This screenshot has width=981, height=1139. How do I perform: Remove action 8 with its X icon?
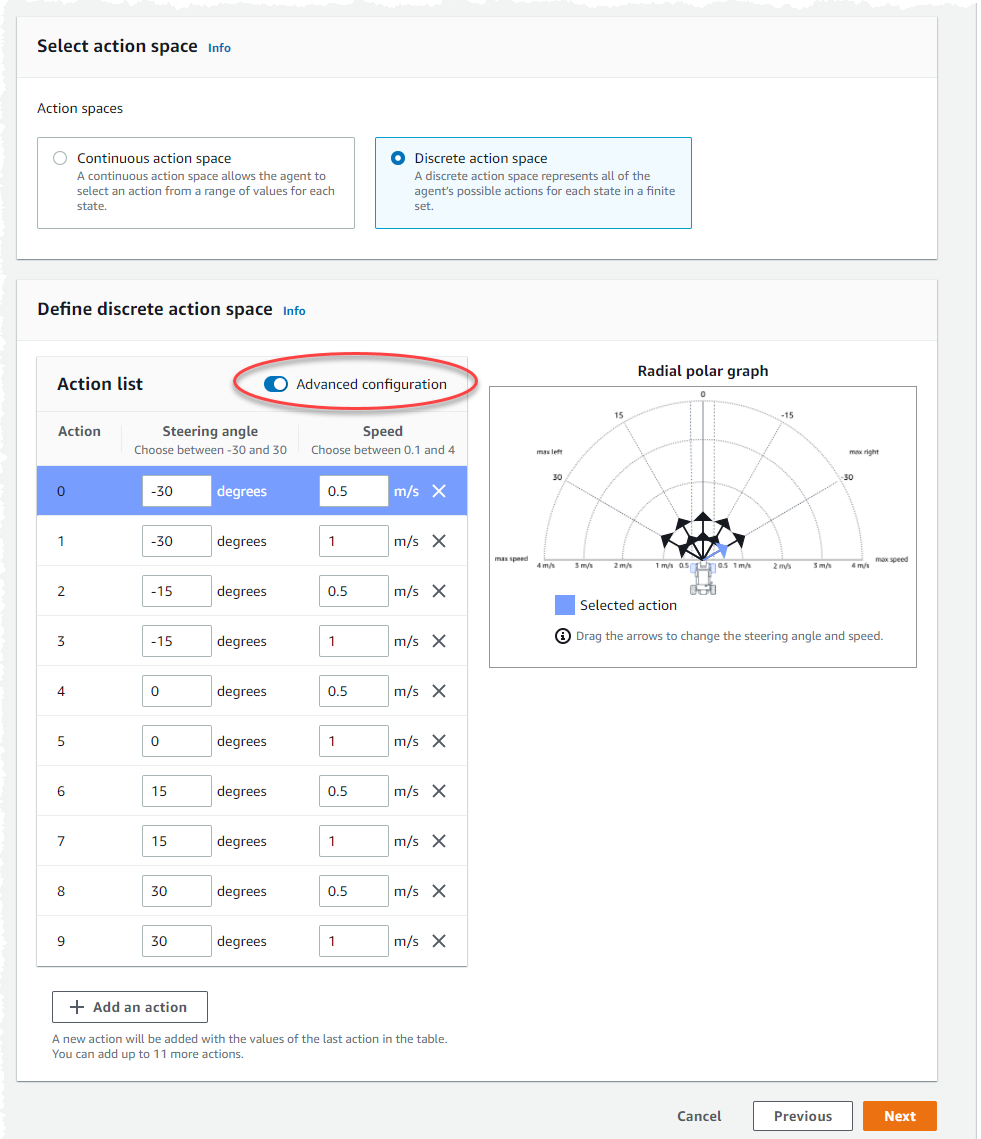click(x=438, y=890)
